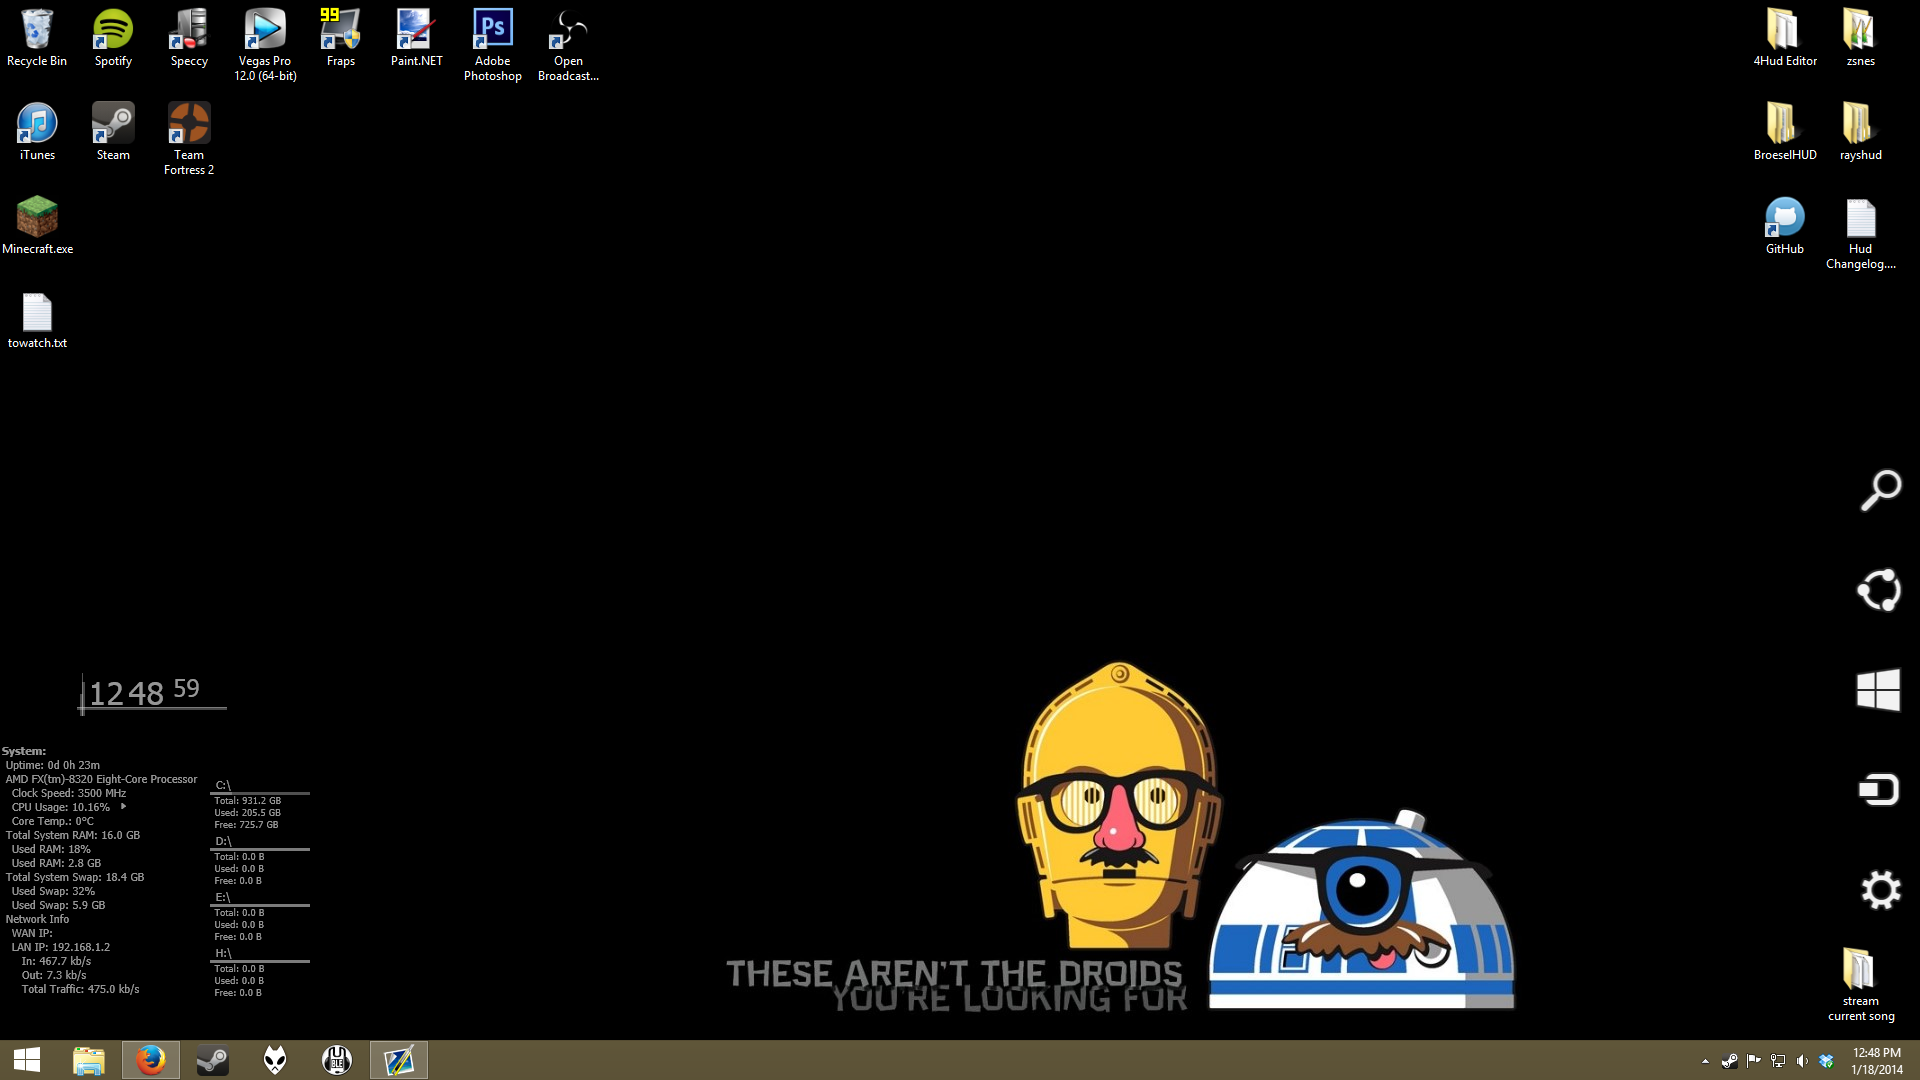Select the Minecraft.exe icon
Screen dimensions: 1920x1080
click(37, 225)
